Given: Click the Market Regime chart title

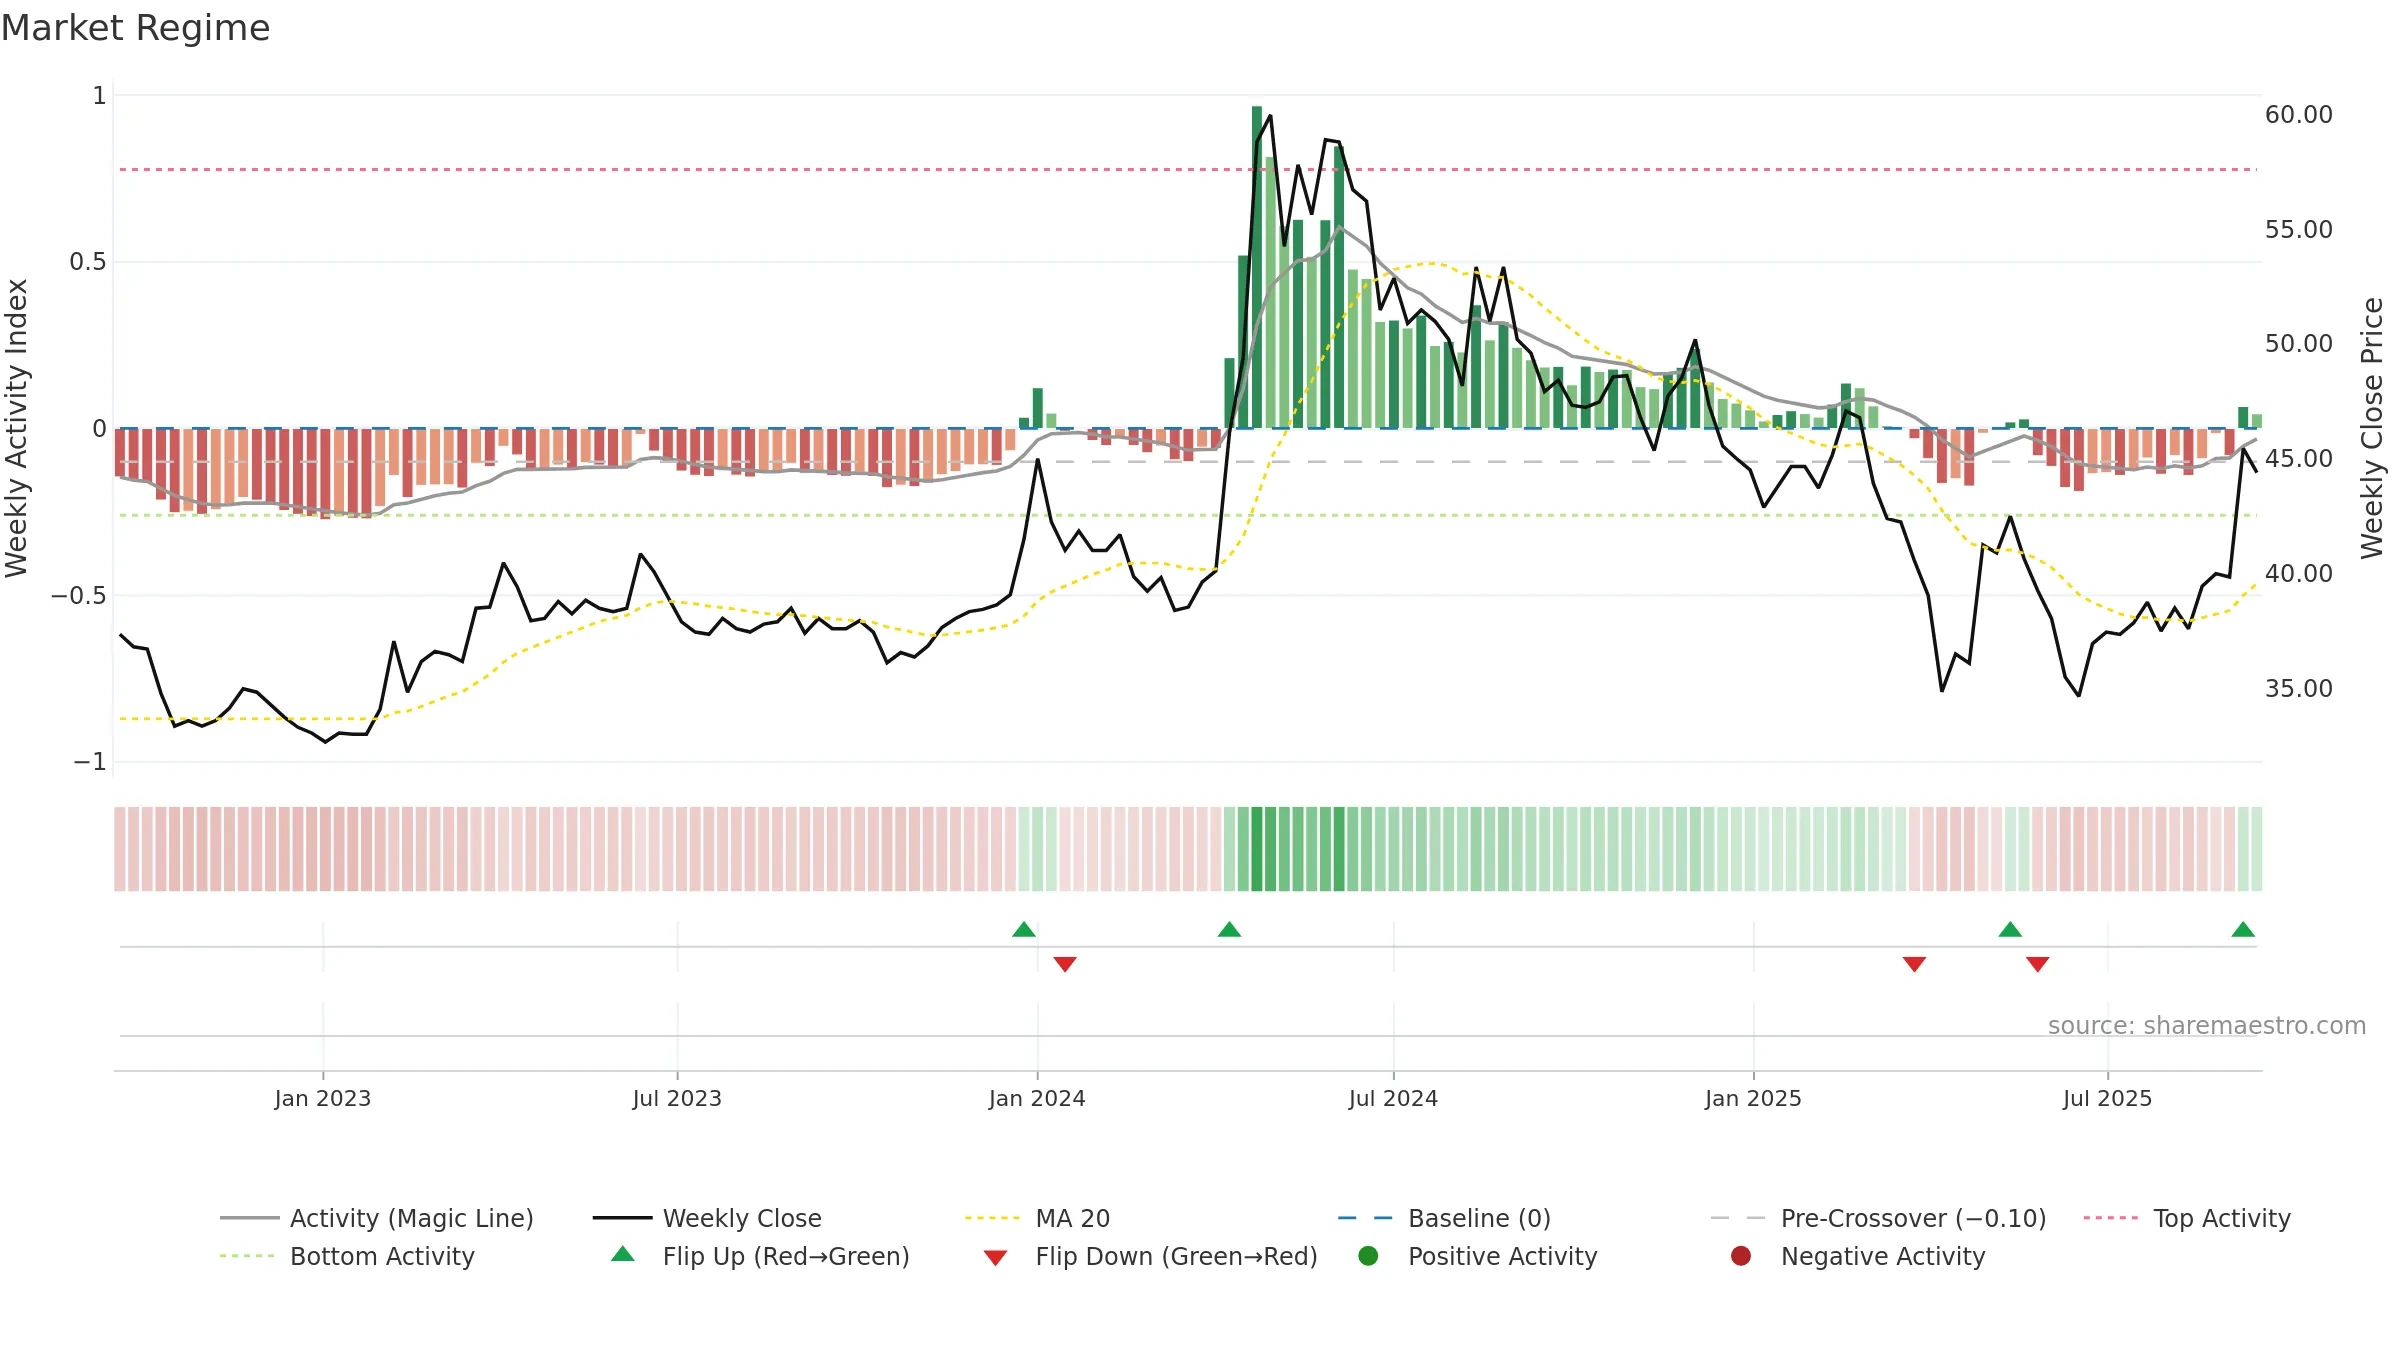Looking at the screenshot, I should pos(135,28).
